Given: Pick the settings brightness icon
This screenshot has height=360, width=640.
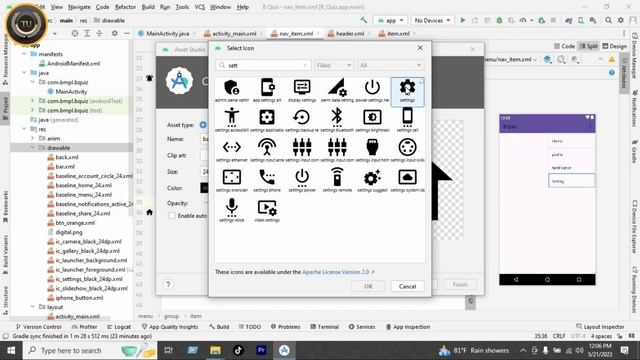Looking at the screenshot, I should [372, 120].
